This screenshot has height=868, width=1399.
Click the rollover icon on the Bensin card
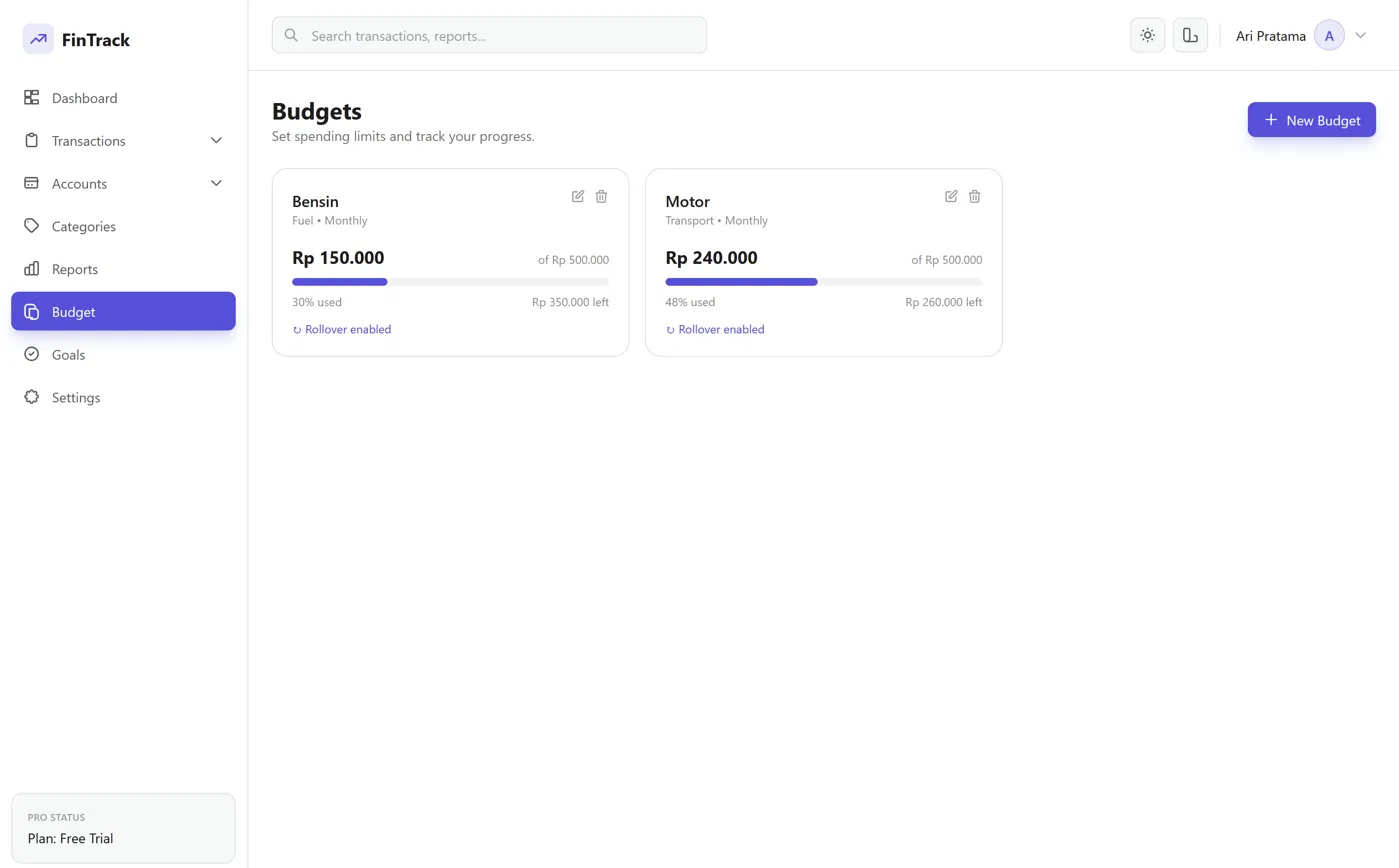[297, 330]
